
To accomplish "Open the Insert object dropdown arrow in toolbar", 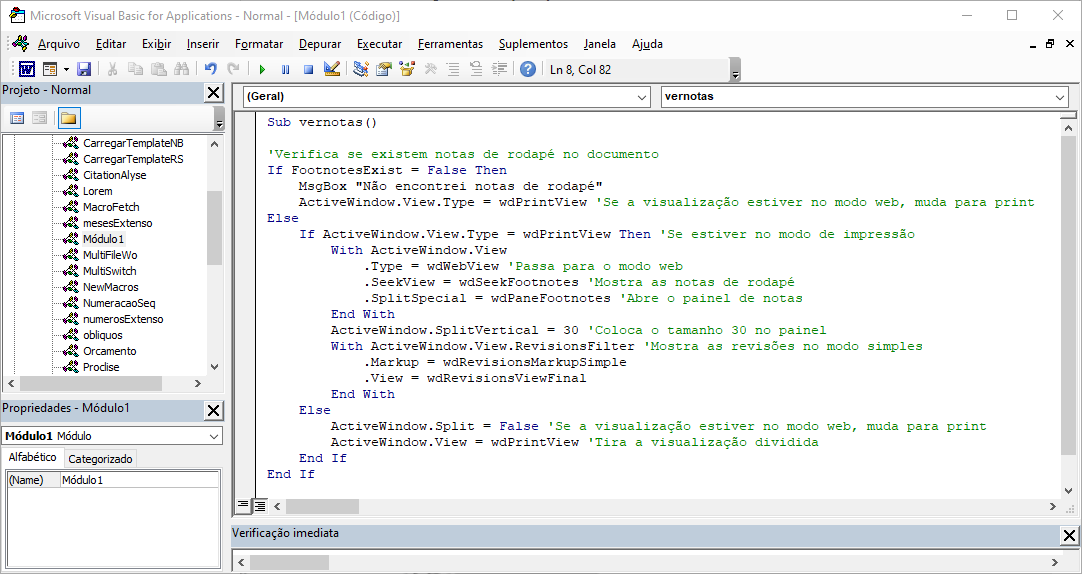I will tap(66, 69).
